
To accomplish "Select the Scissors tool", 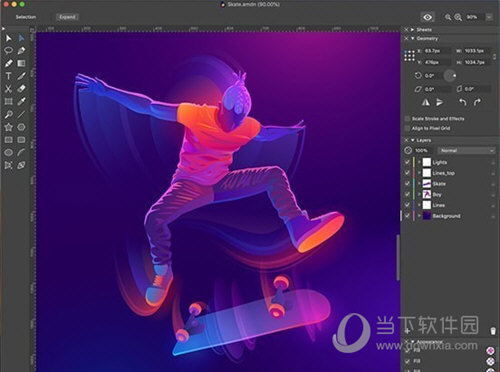I will click(x=8, y=89).
